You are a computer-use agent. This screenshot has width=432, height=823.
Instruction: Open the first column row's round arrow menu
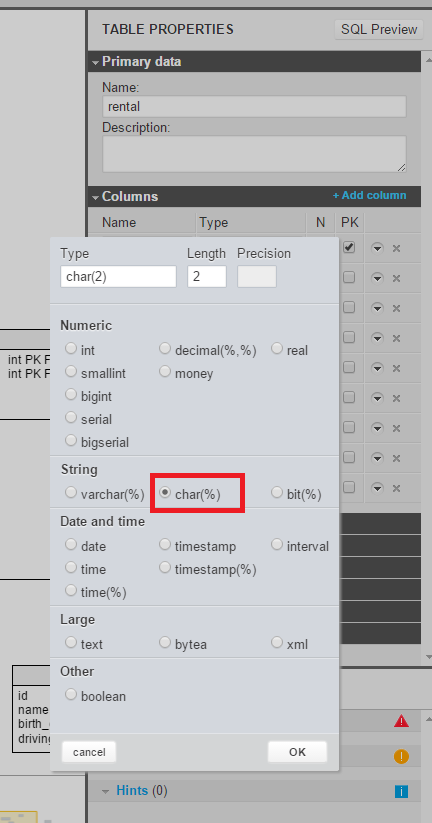377,248
